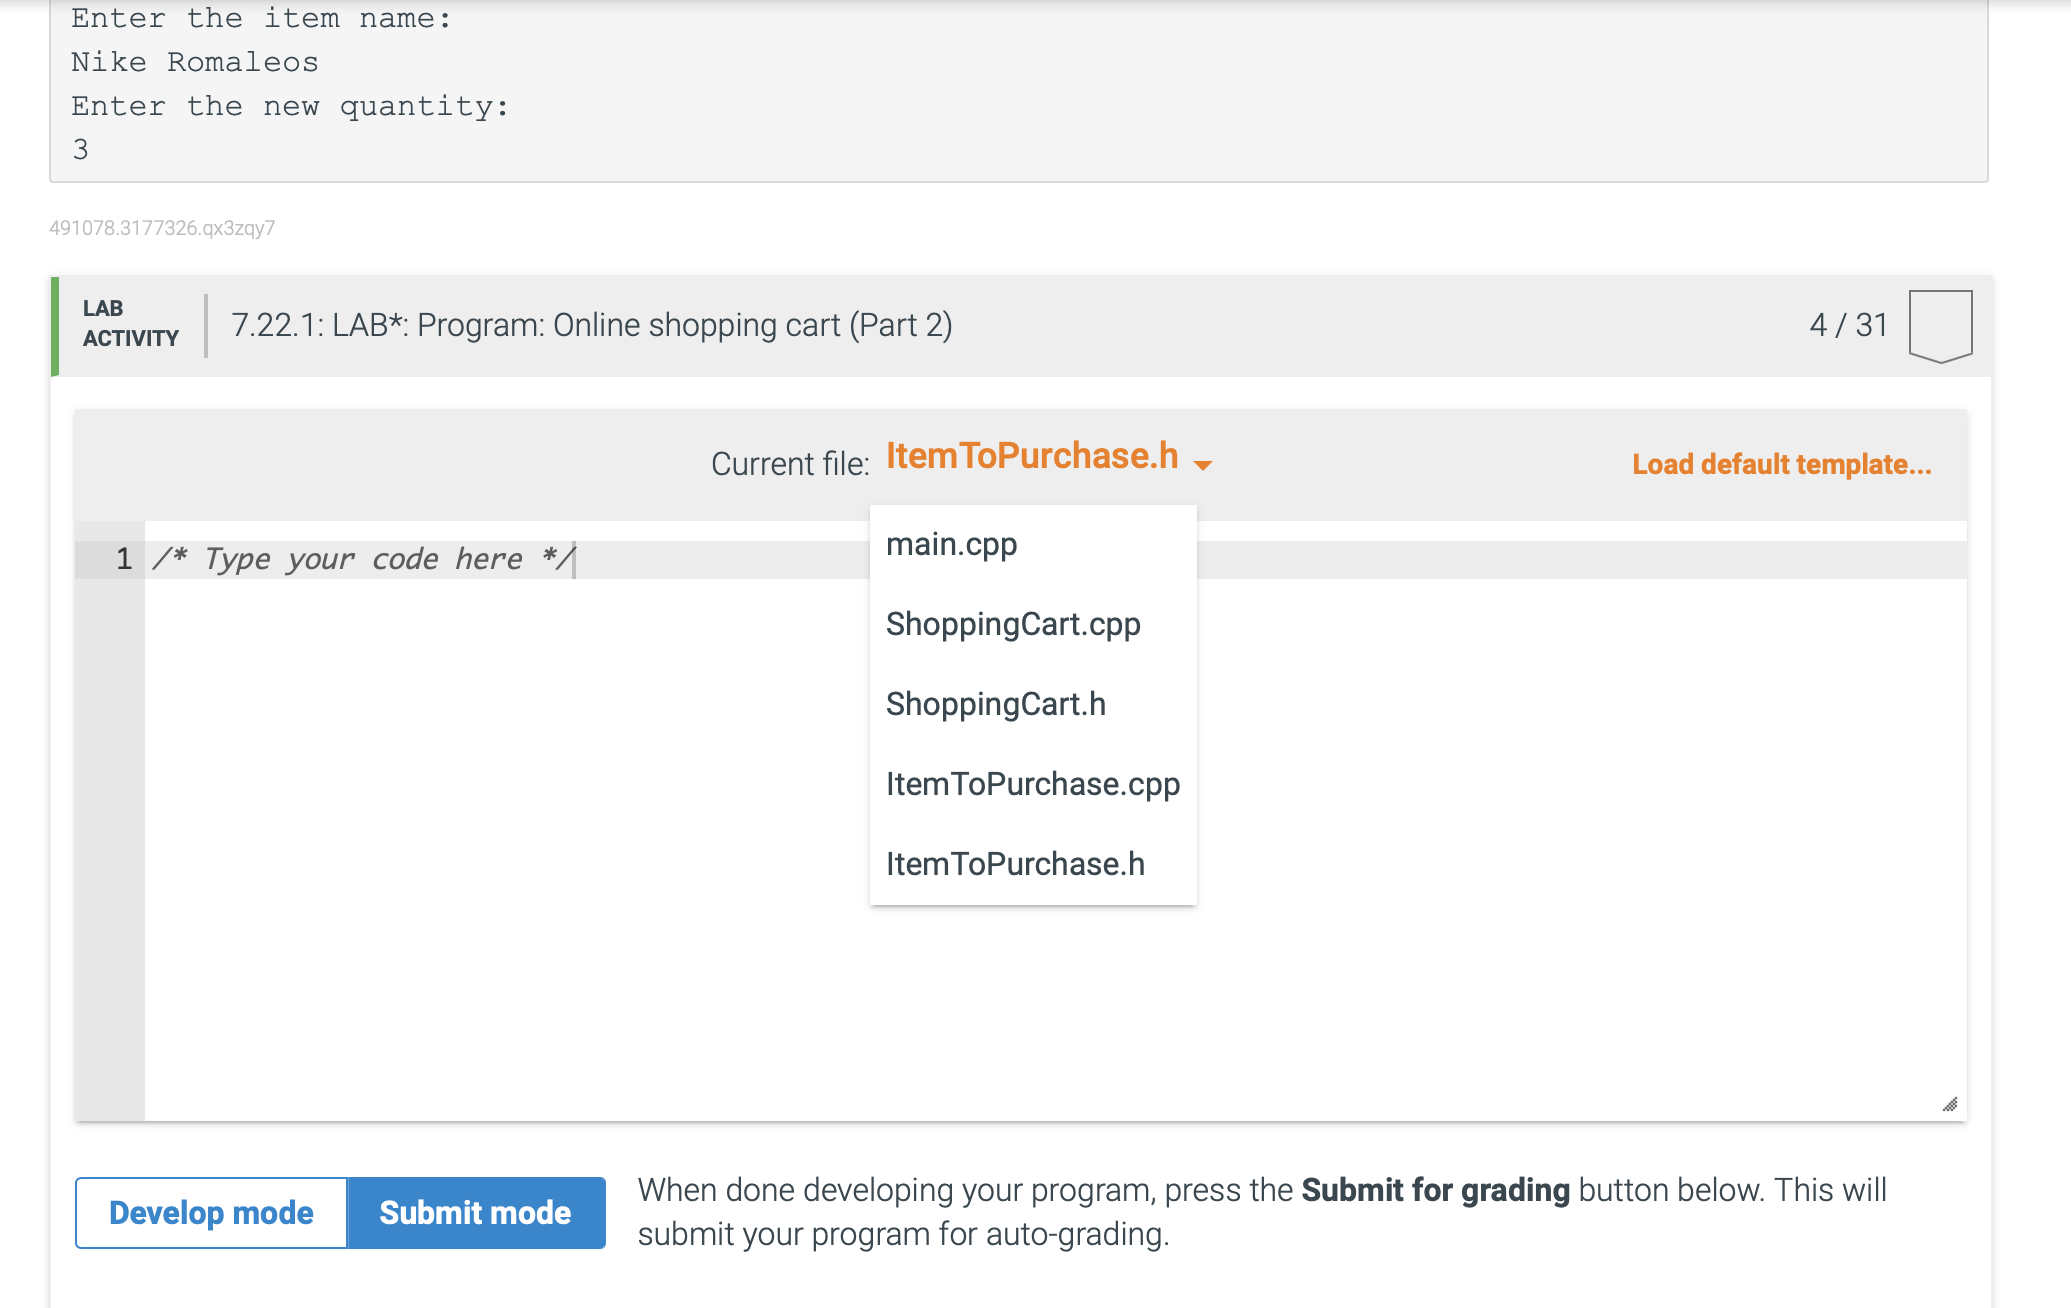Switch to Develop mode
2071x1308 pixels.
(210, 1212)
